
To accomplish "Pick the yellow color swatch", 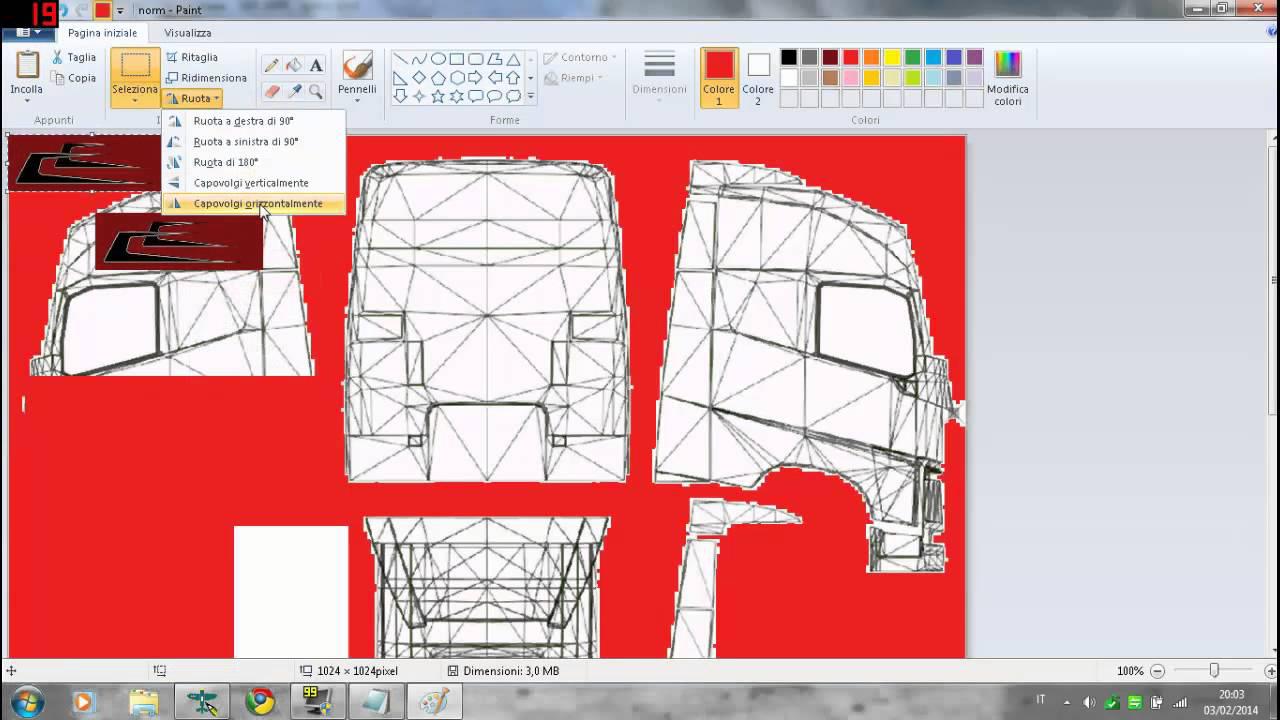I will coord(892,57).
